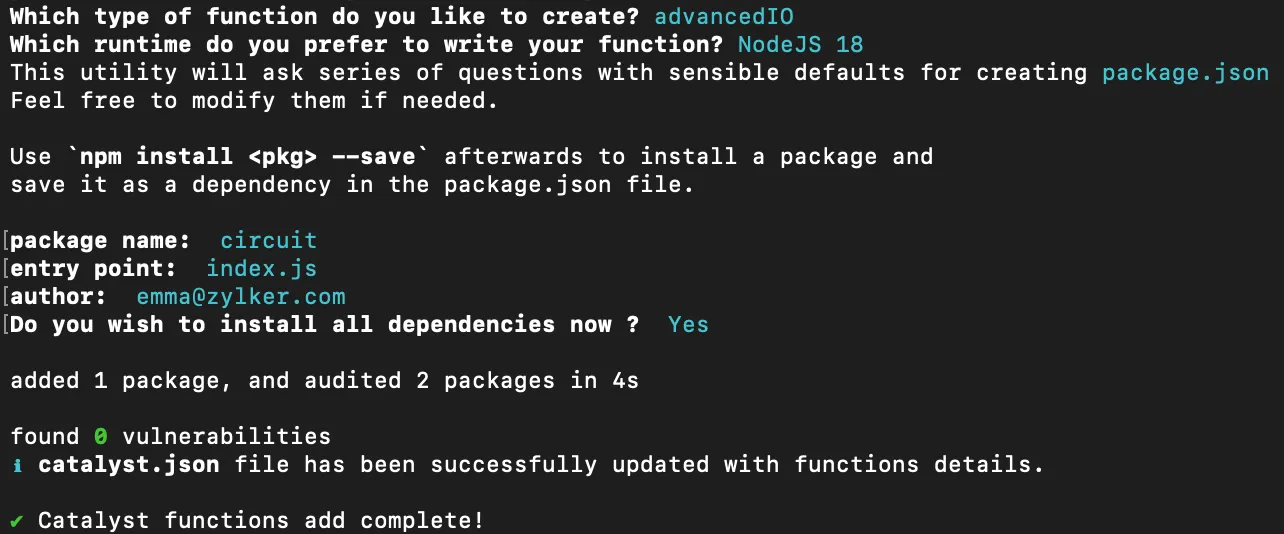Screen dimensions: 1284x534
Task: Click the blue info icon before catalyst.json
Action: click(x=17, y=465)
